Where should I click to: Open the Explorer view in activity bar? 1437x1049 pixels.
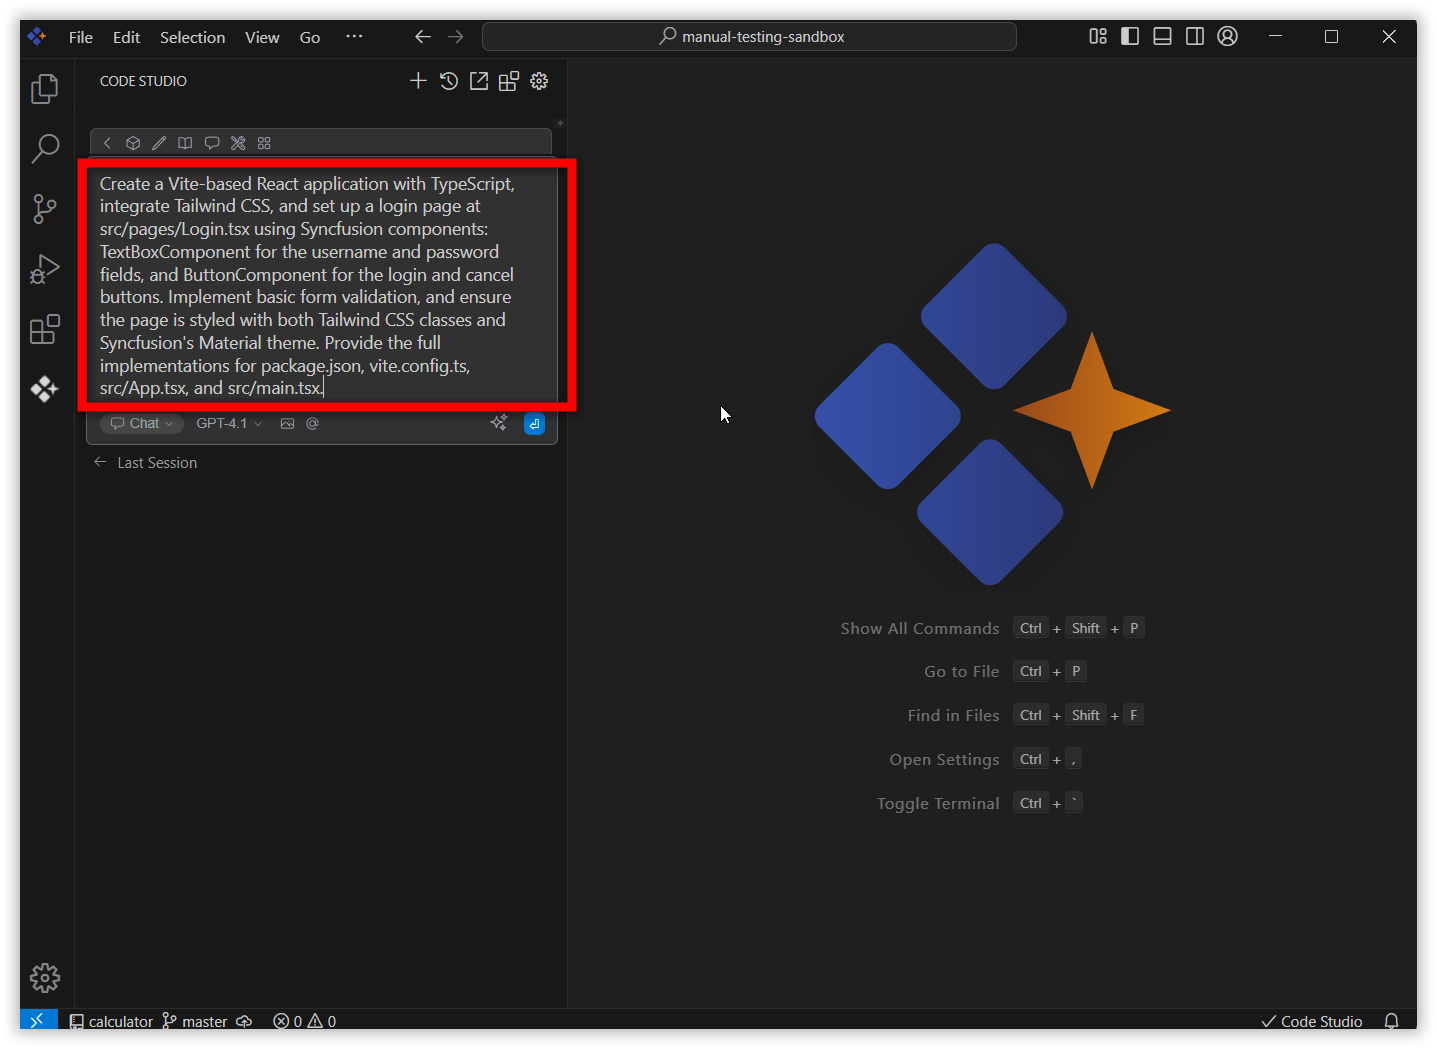tap(45, 89)
